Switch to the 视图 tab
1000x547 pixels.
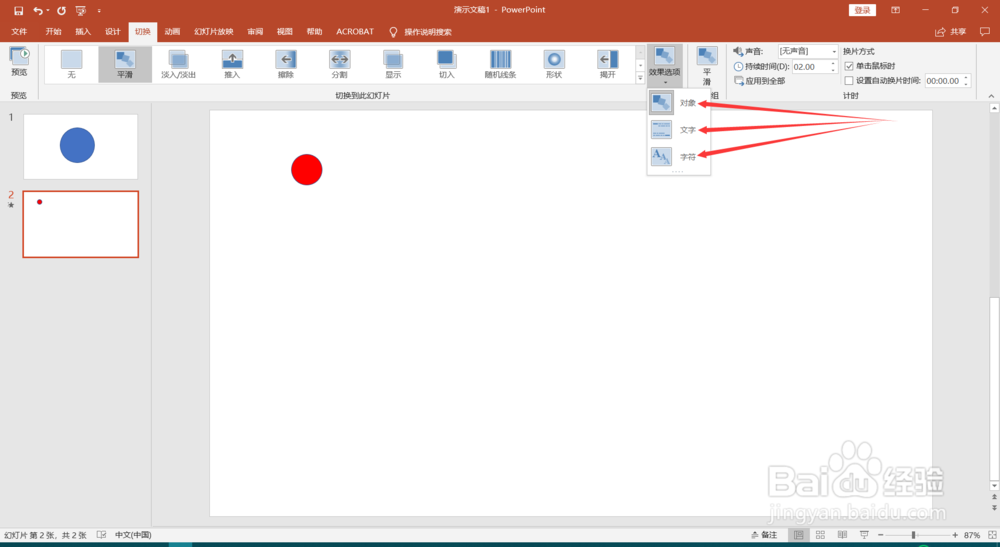pyautogui.click(x=284, y=31)
